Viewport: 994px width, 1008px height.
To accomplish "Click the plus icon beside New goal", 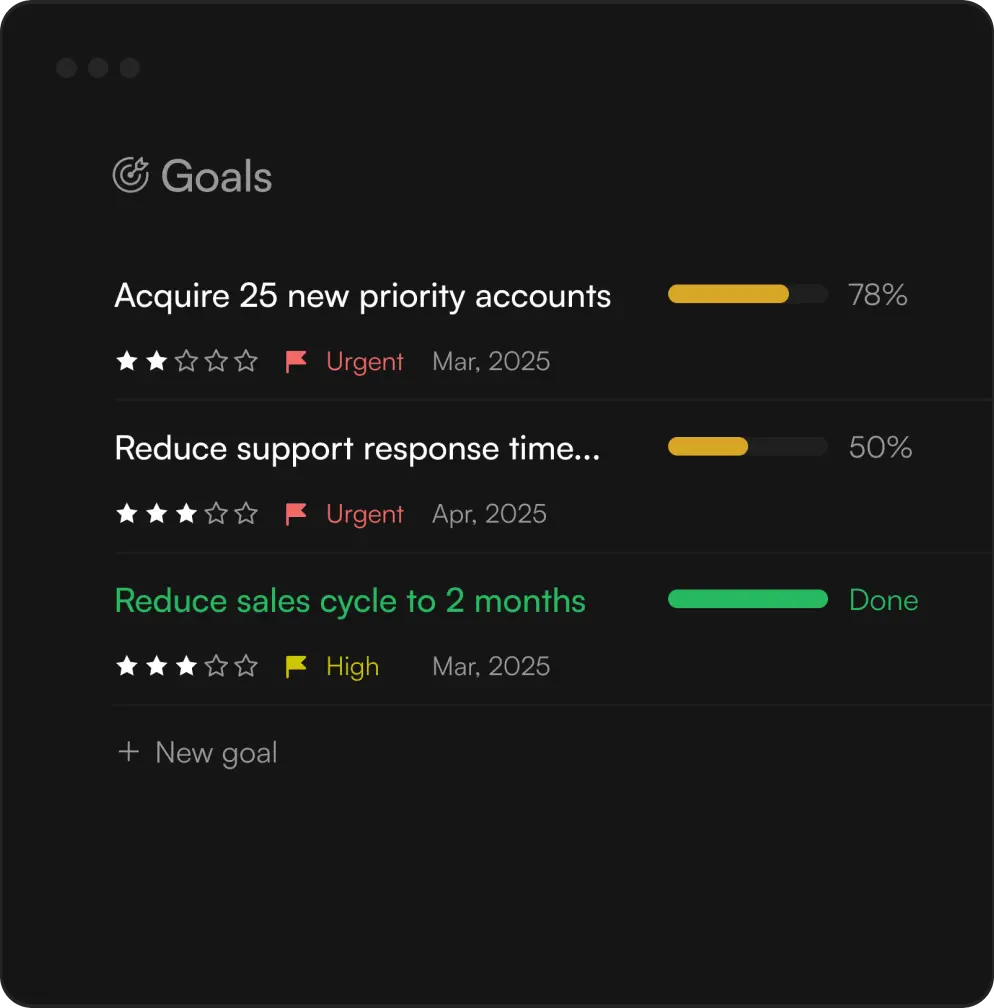I will coord(128,752).
